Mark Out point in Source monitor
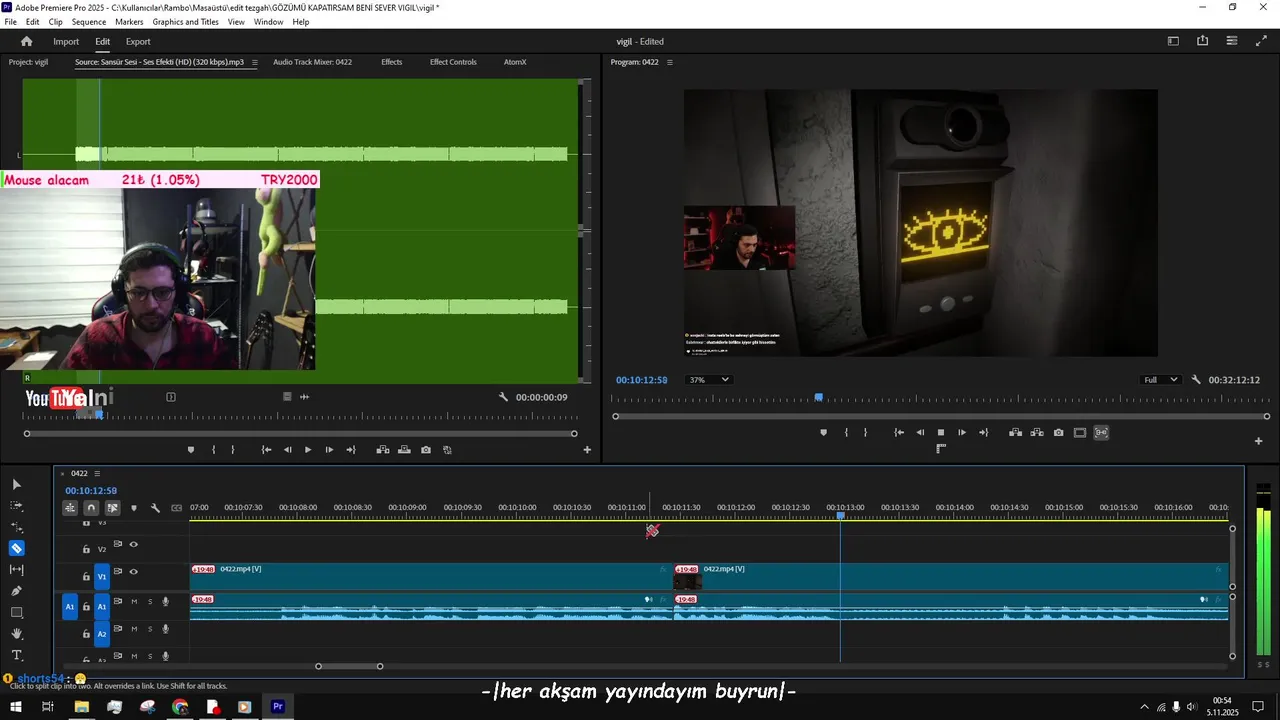Image resolution: width=1280 pixels, height=720 pixels. (x=233, y=450)
